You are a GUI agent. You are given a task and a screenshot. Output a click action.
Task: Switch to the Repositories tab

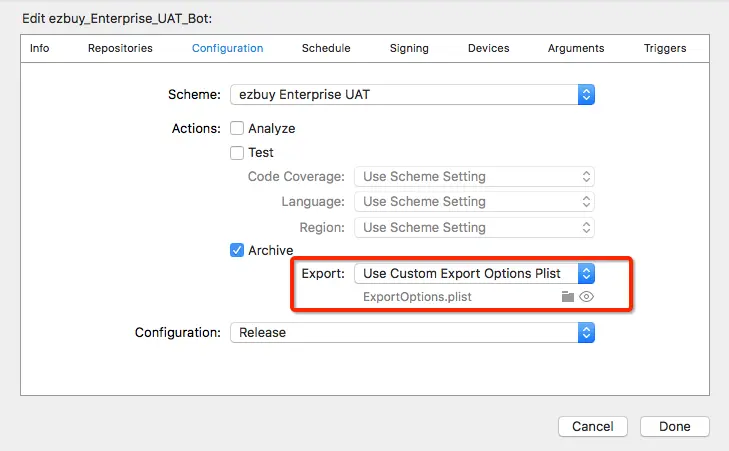120,48
